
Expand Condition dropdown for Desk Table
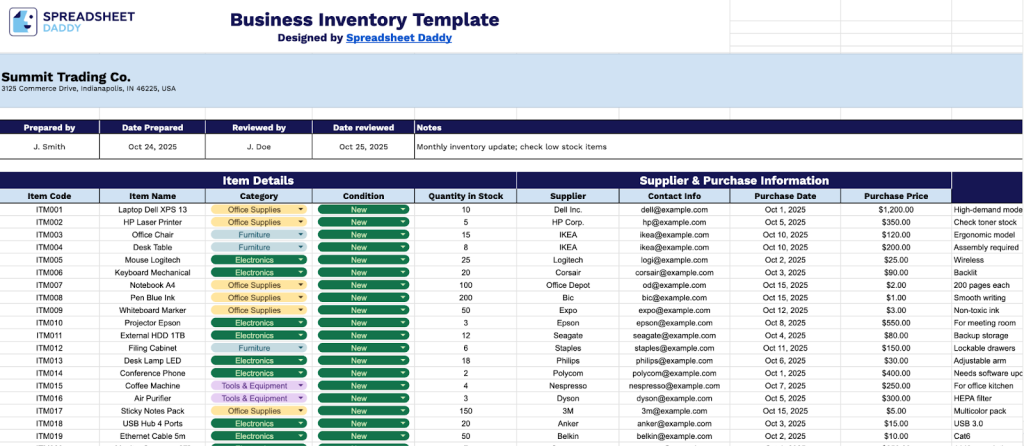point(403,247)
